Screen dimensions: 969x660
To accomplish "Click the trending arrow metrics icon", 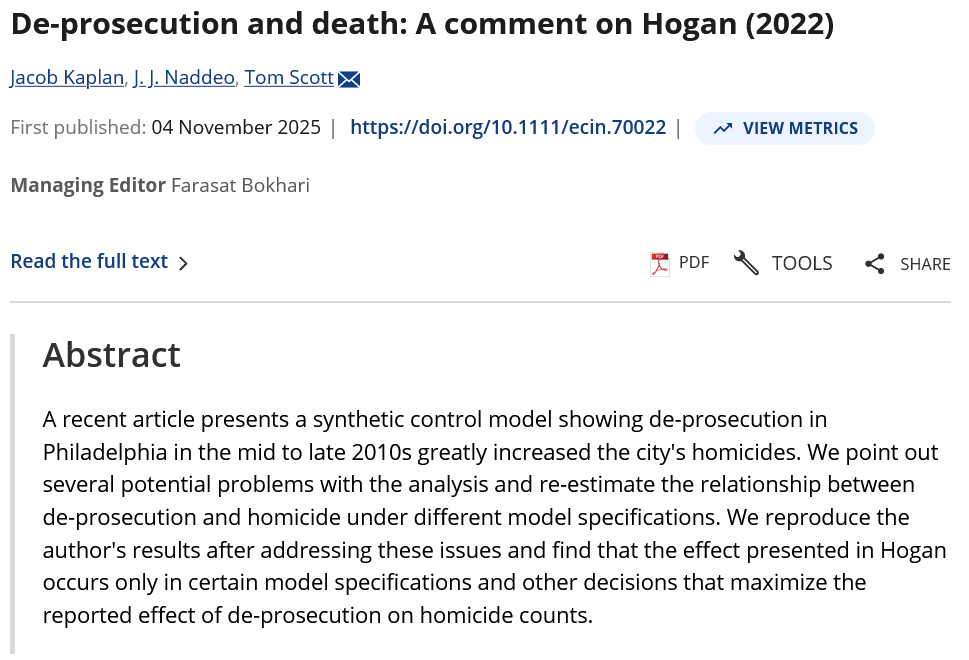I will 723,128.
